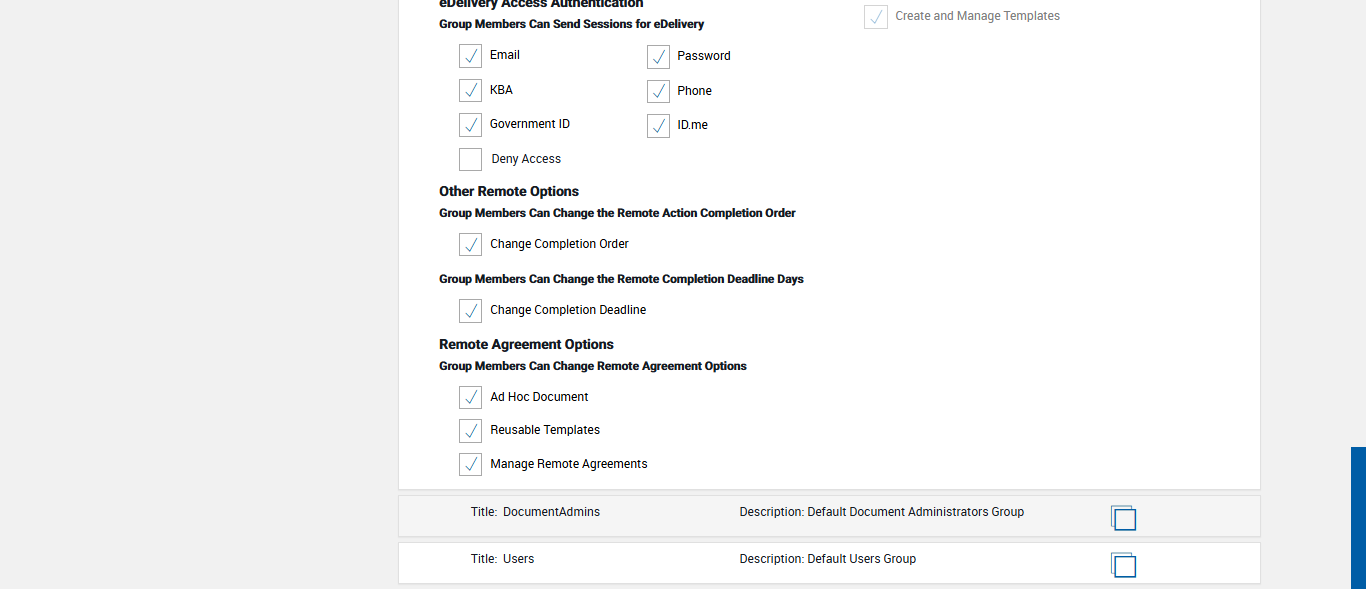Screen dimensions: 1366x589
Task: Click the copy icon for Users group
Action: (x=1123, y=564)
